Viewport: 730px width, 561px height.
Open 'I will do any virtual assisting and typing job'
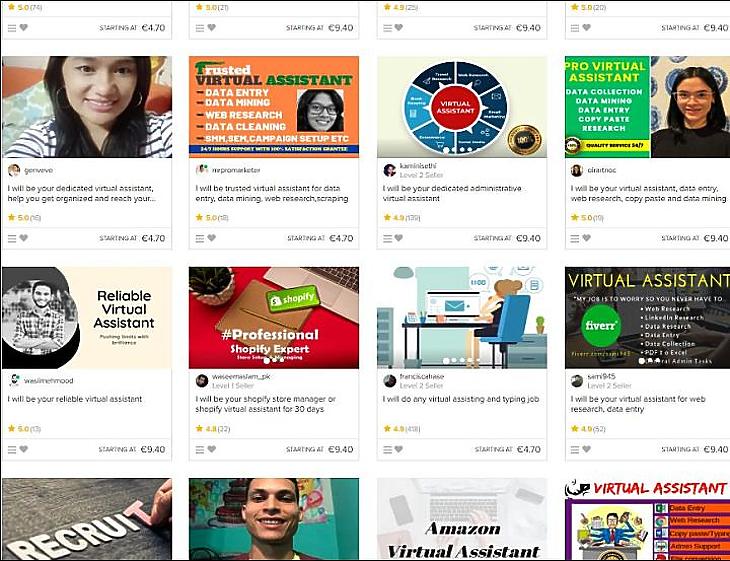tap(461, 399)
